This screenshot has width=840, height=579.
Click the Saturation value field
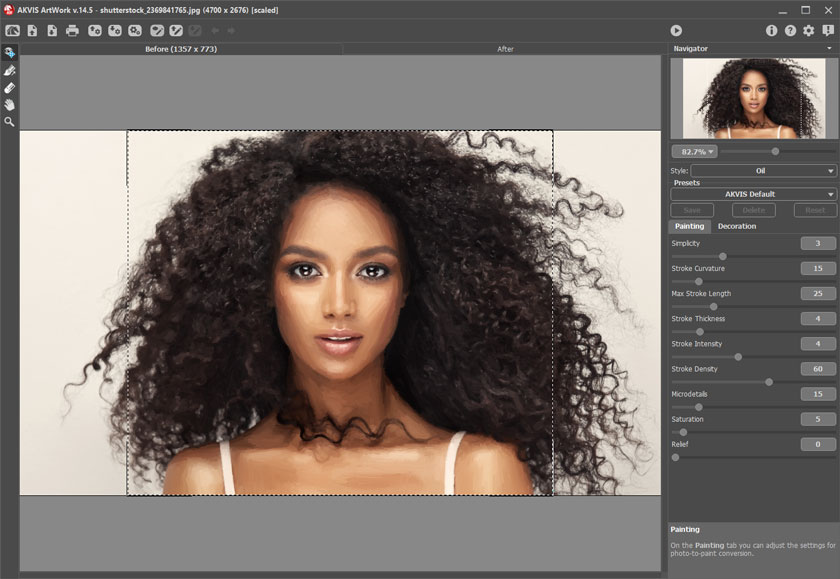(818, 419)
